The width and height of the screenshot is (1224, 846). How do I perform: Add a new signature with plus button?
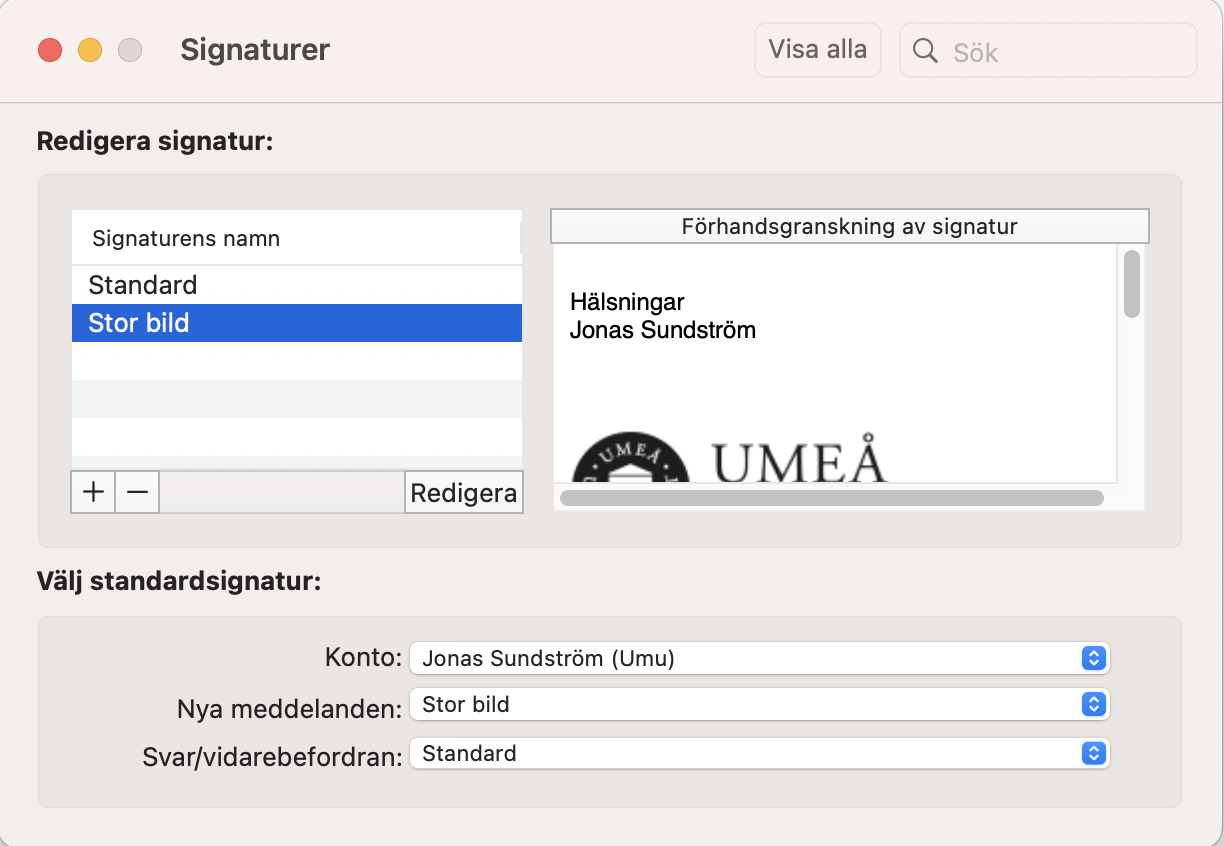(x=93, y=492)
